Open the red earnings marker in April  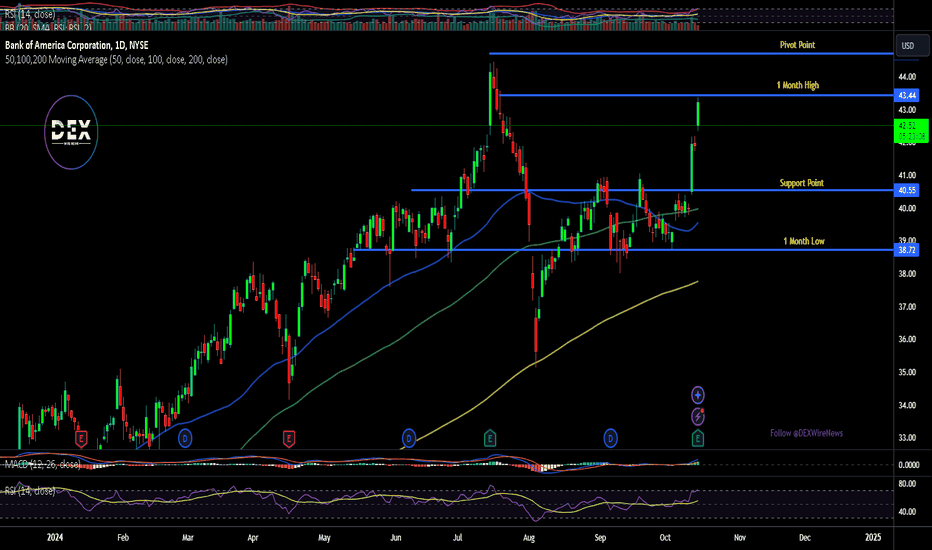tap(289, 439)
